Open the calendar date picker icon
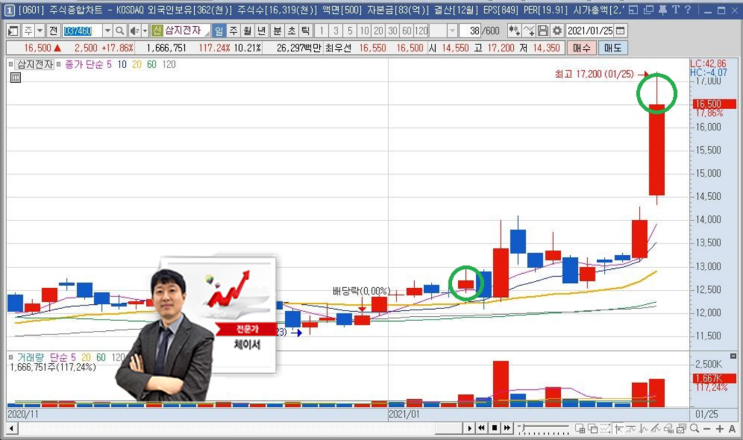Image resolution: width=743 pixels, height=440 pixels. tap(620, 31)
